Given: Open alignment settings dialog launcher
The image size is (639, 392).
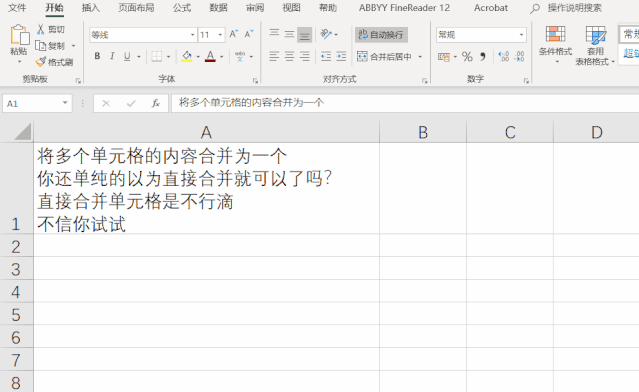Looking at the screenshot, I should click(425, 81).
